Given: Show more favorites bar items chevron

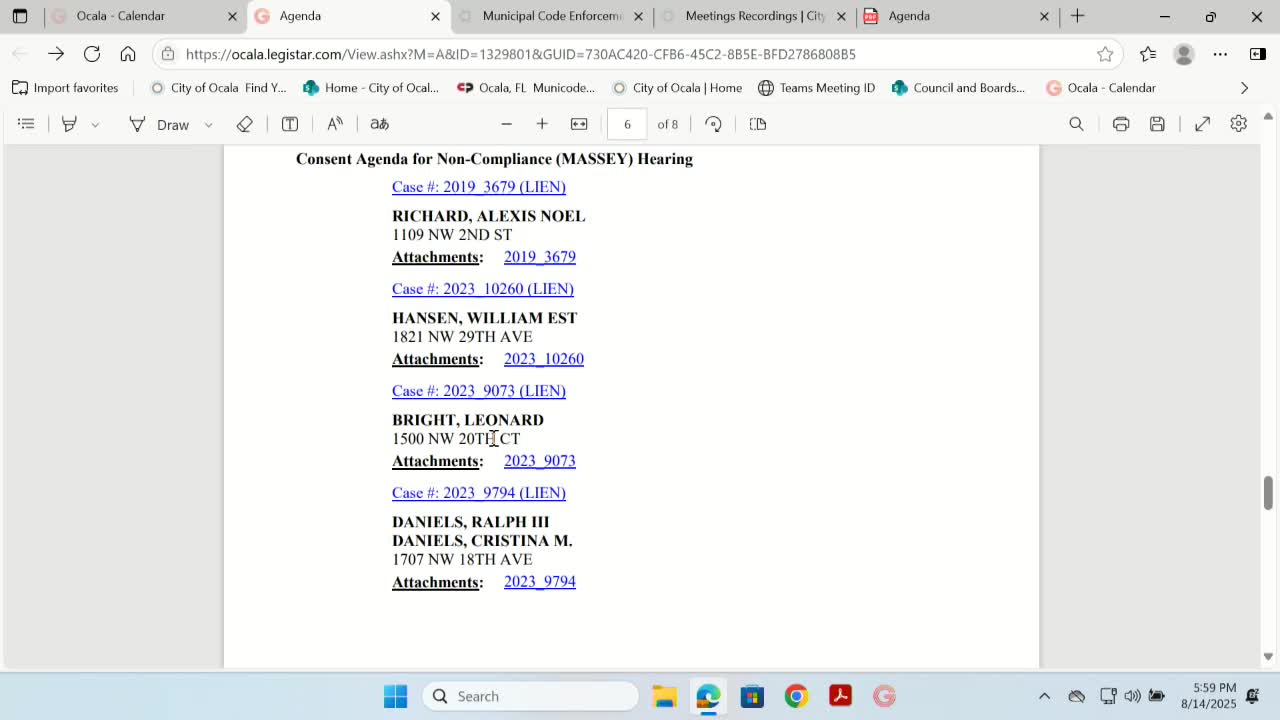Looking at the screenshot, I should [1244, 88].
